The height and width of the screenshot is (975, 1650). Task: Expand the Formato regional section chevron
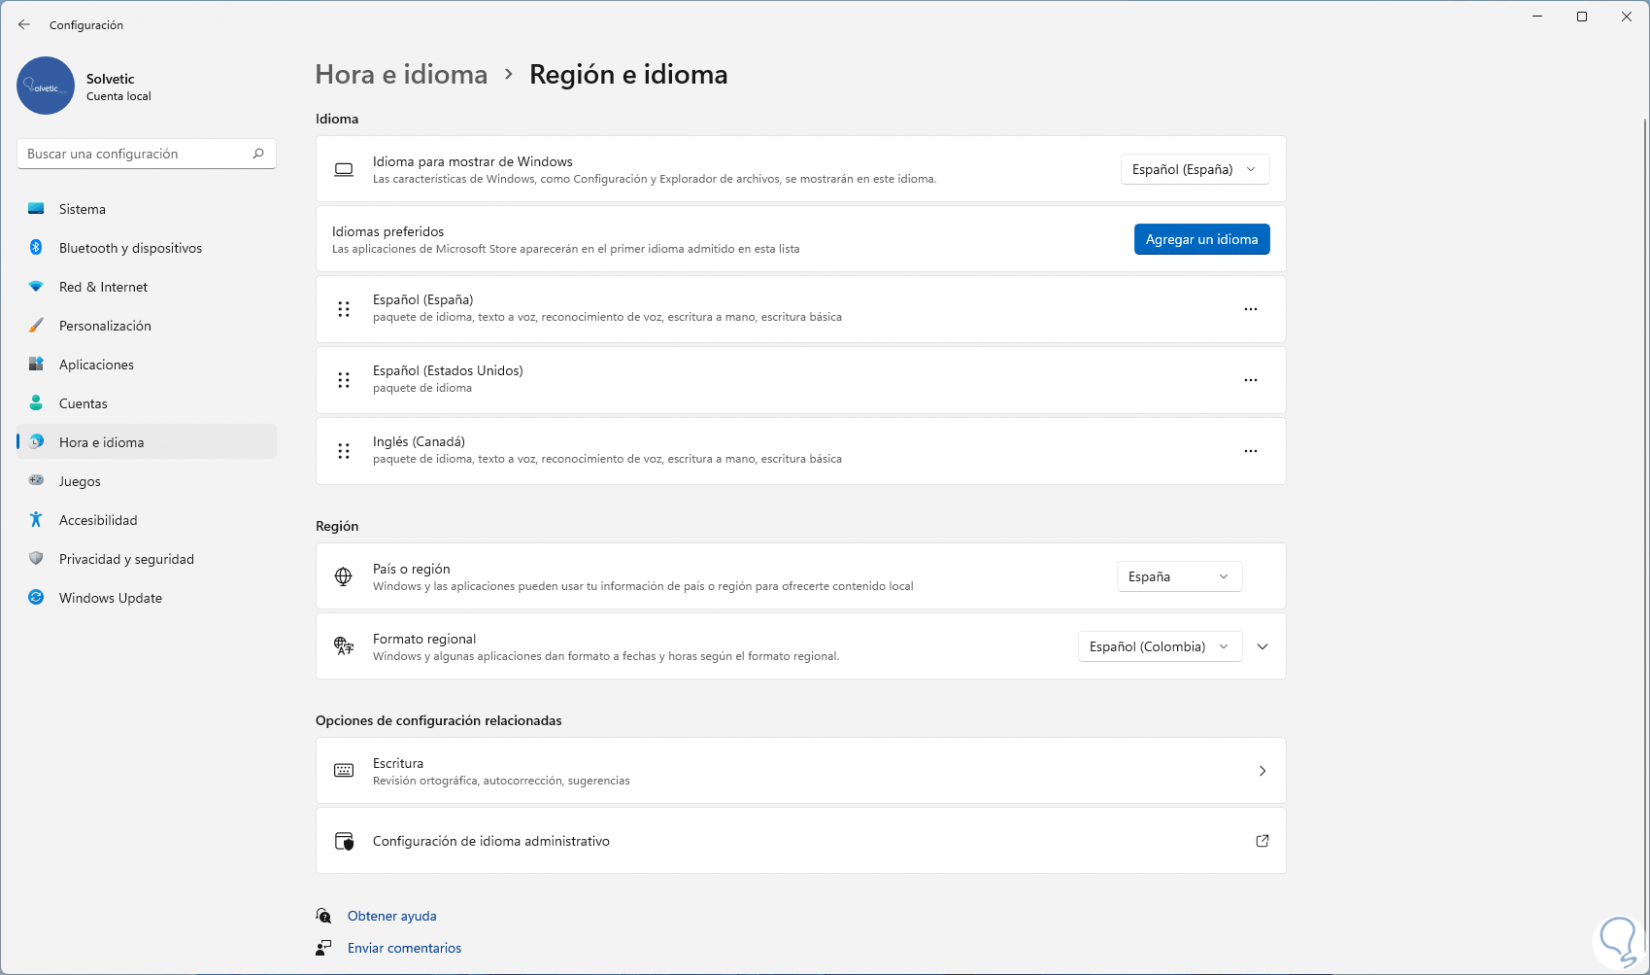click(x=1263, y=647)
